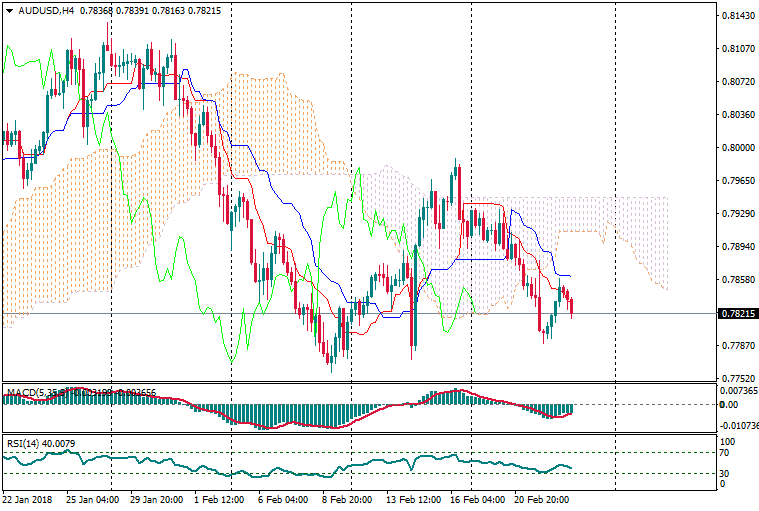Click the RSI scale value 100
Screen dimensions: 759x511
729,440
